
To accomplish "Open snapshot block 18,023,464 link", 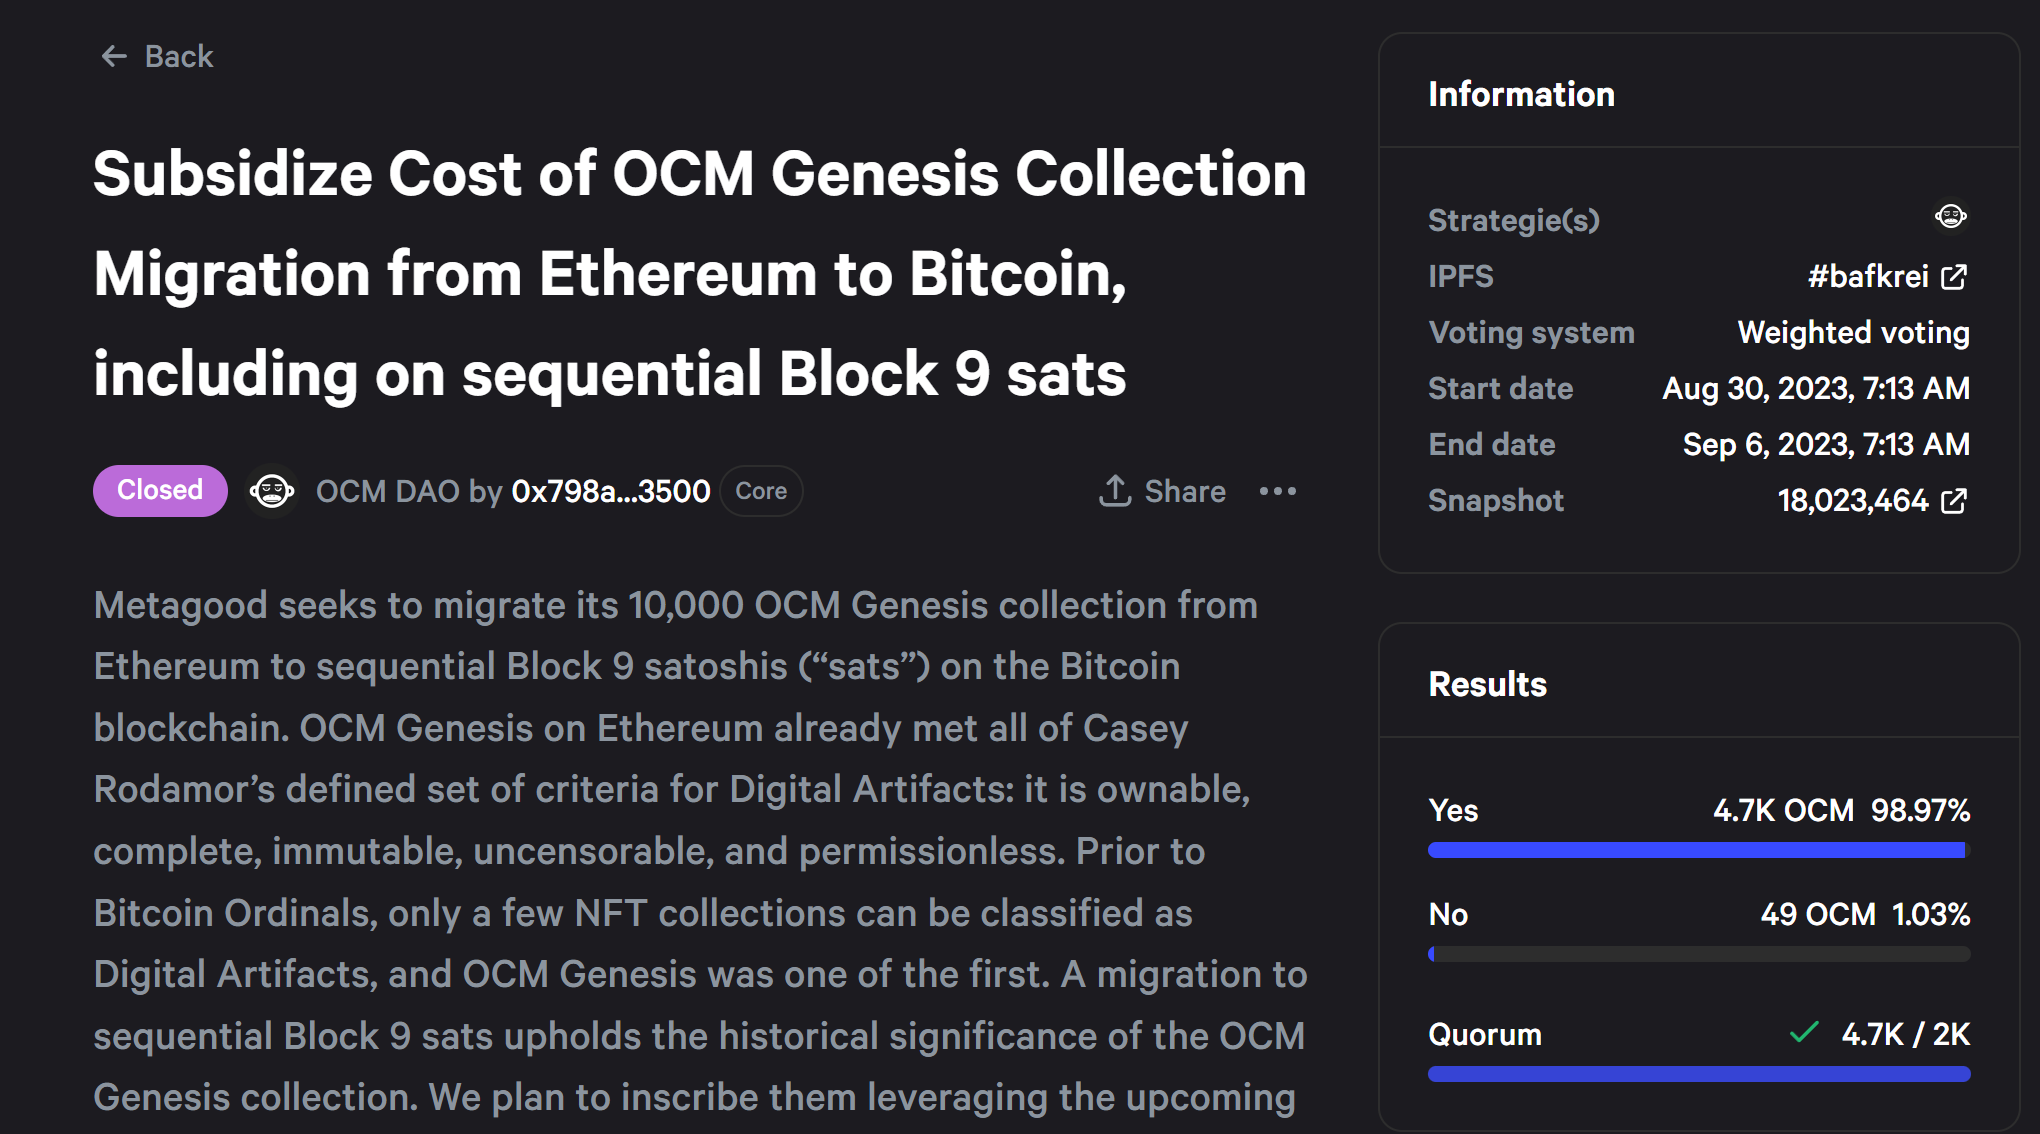I will 1852,501.
